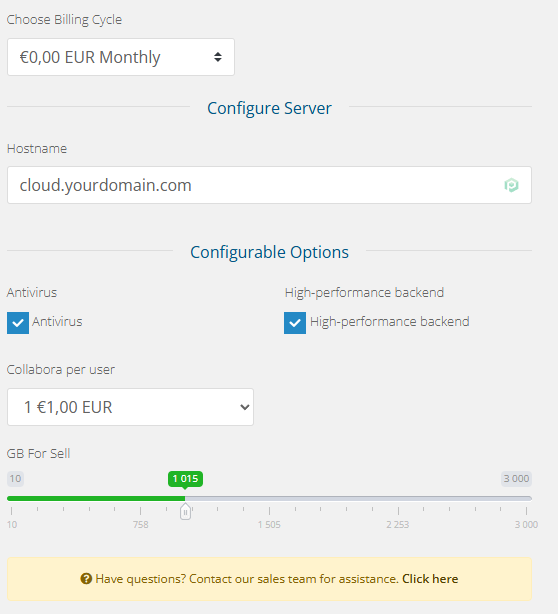Click the green password manager icon in Hostname field
Image resolution: width=558 pixels, height=614 pixels.
(511, 185)
